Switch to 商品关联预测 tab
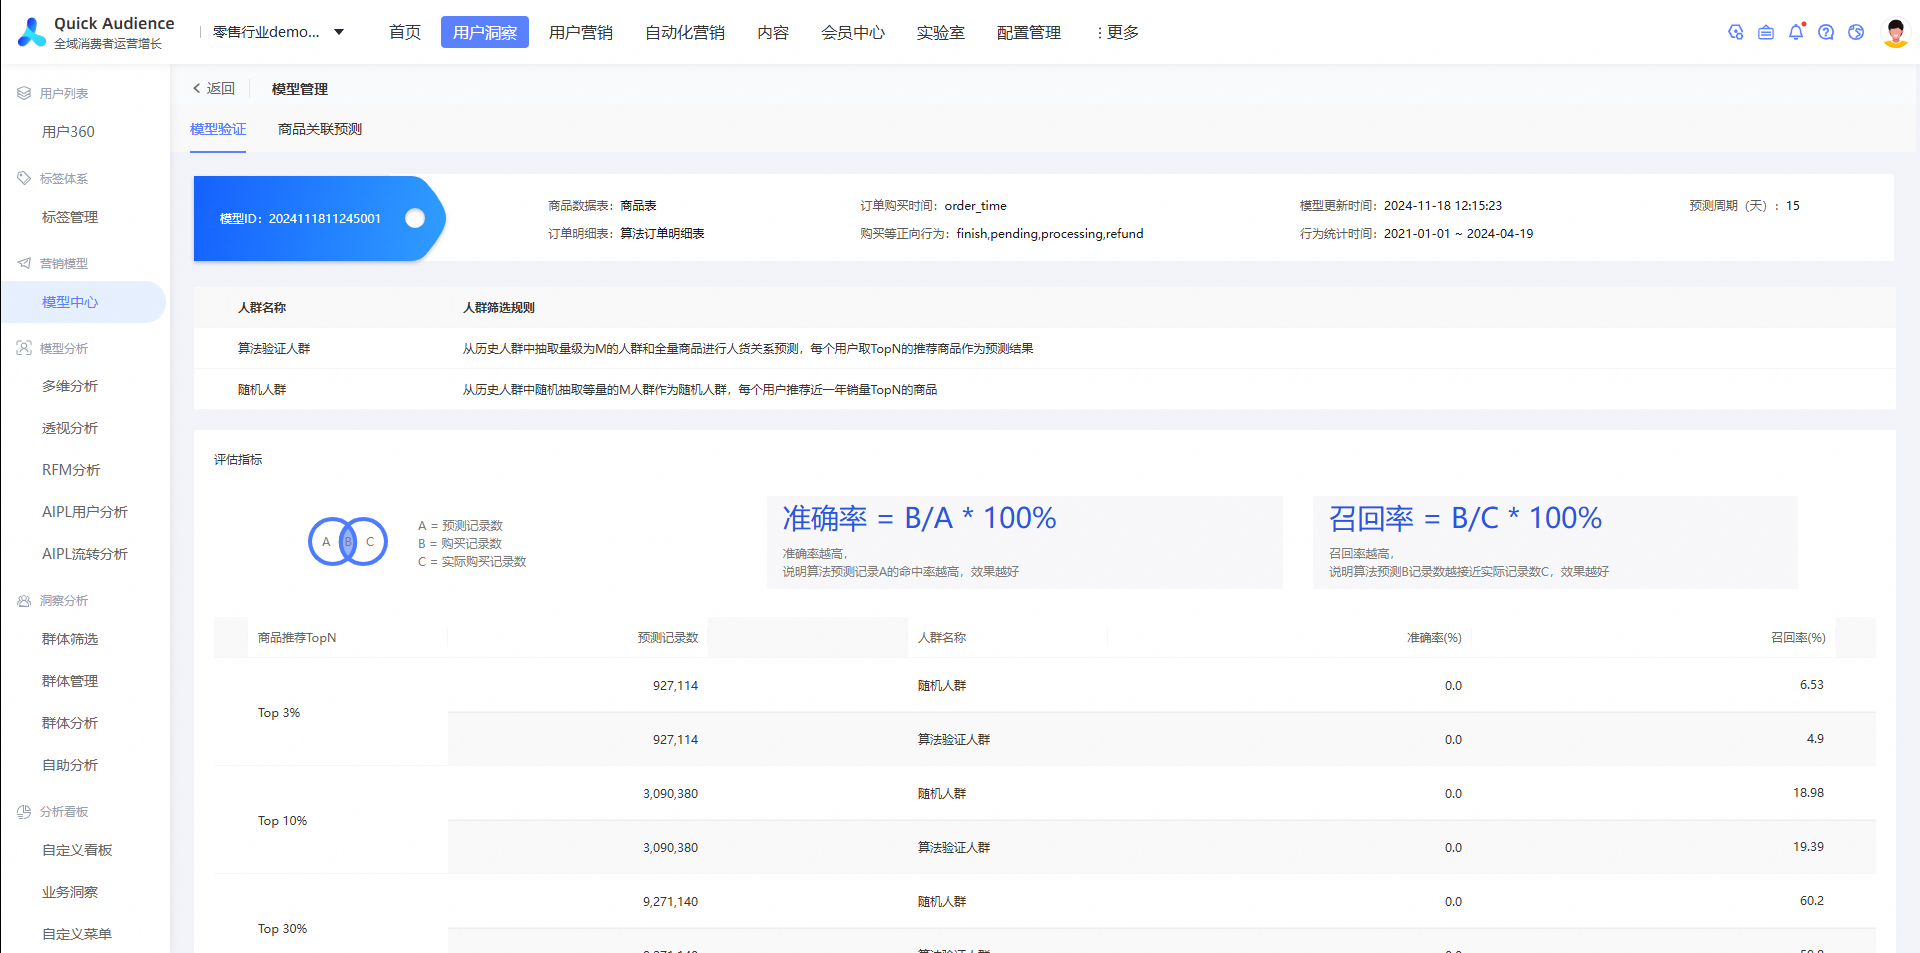The width and height of the screenshot is (1920, 953). coord(320,129)
